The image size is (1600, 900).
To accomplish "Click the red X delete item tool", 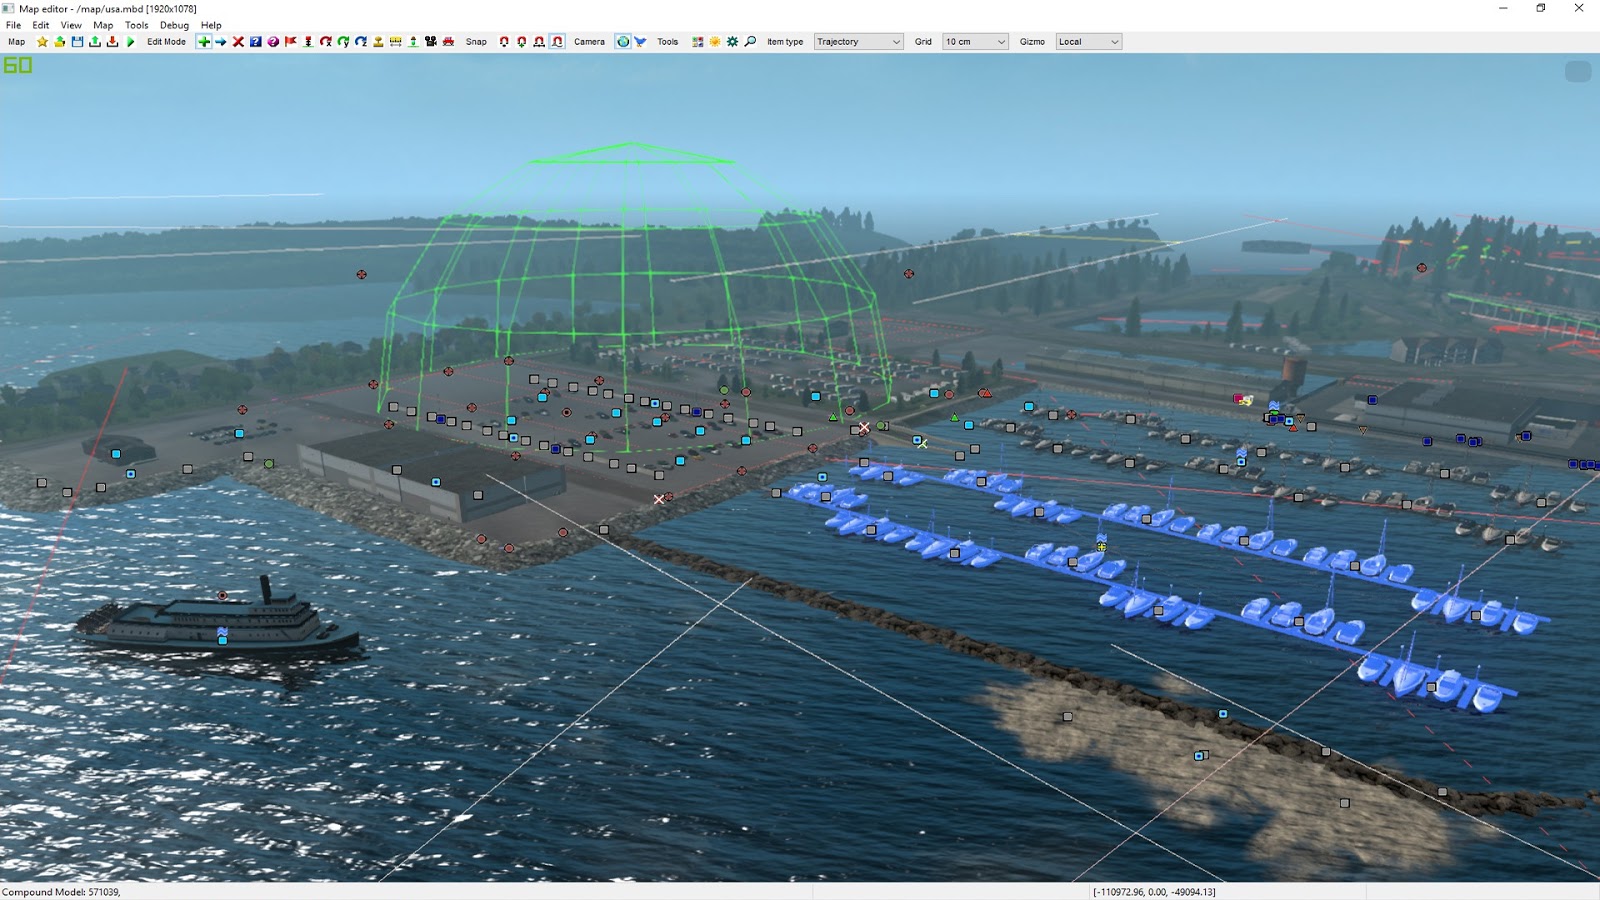I will point(238,42).
